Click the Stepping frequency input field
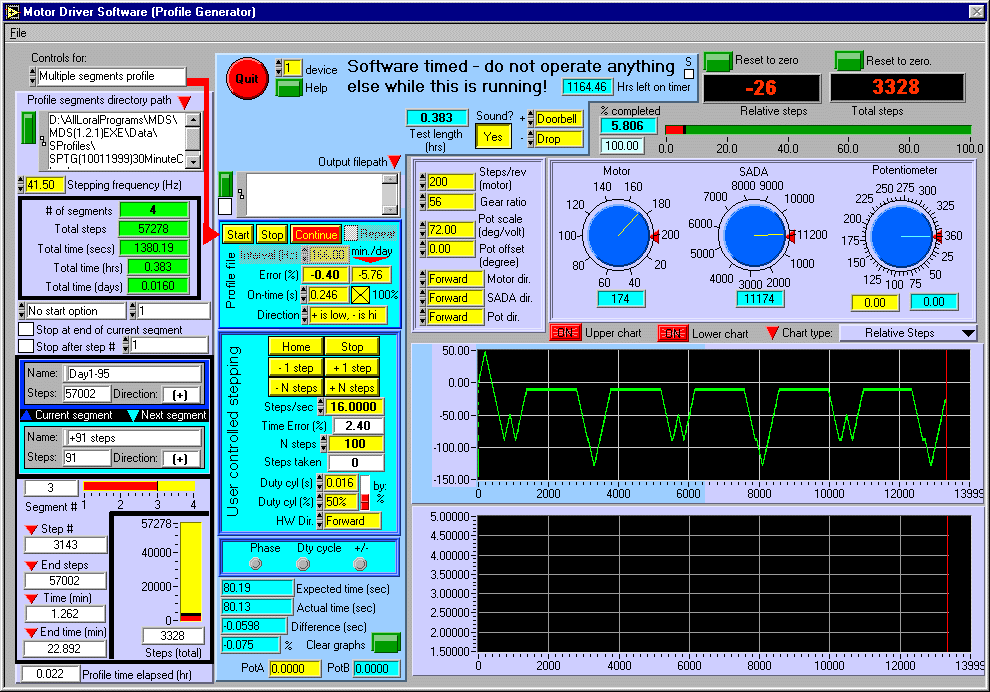Screen dimensions: 990x692 (45, 185)
